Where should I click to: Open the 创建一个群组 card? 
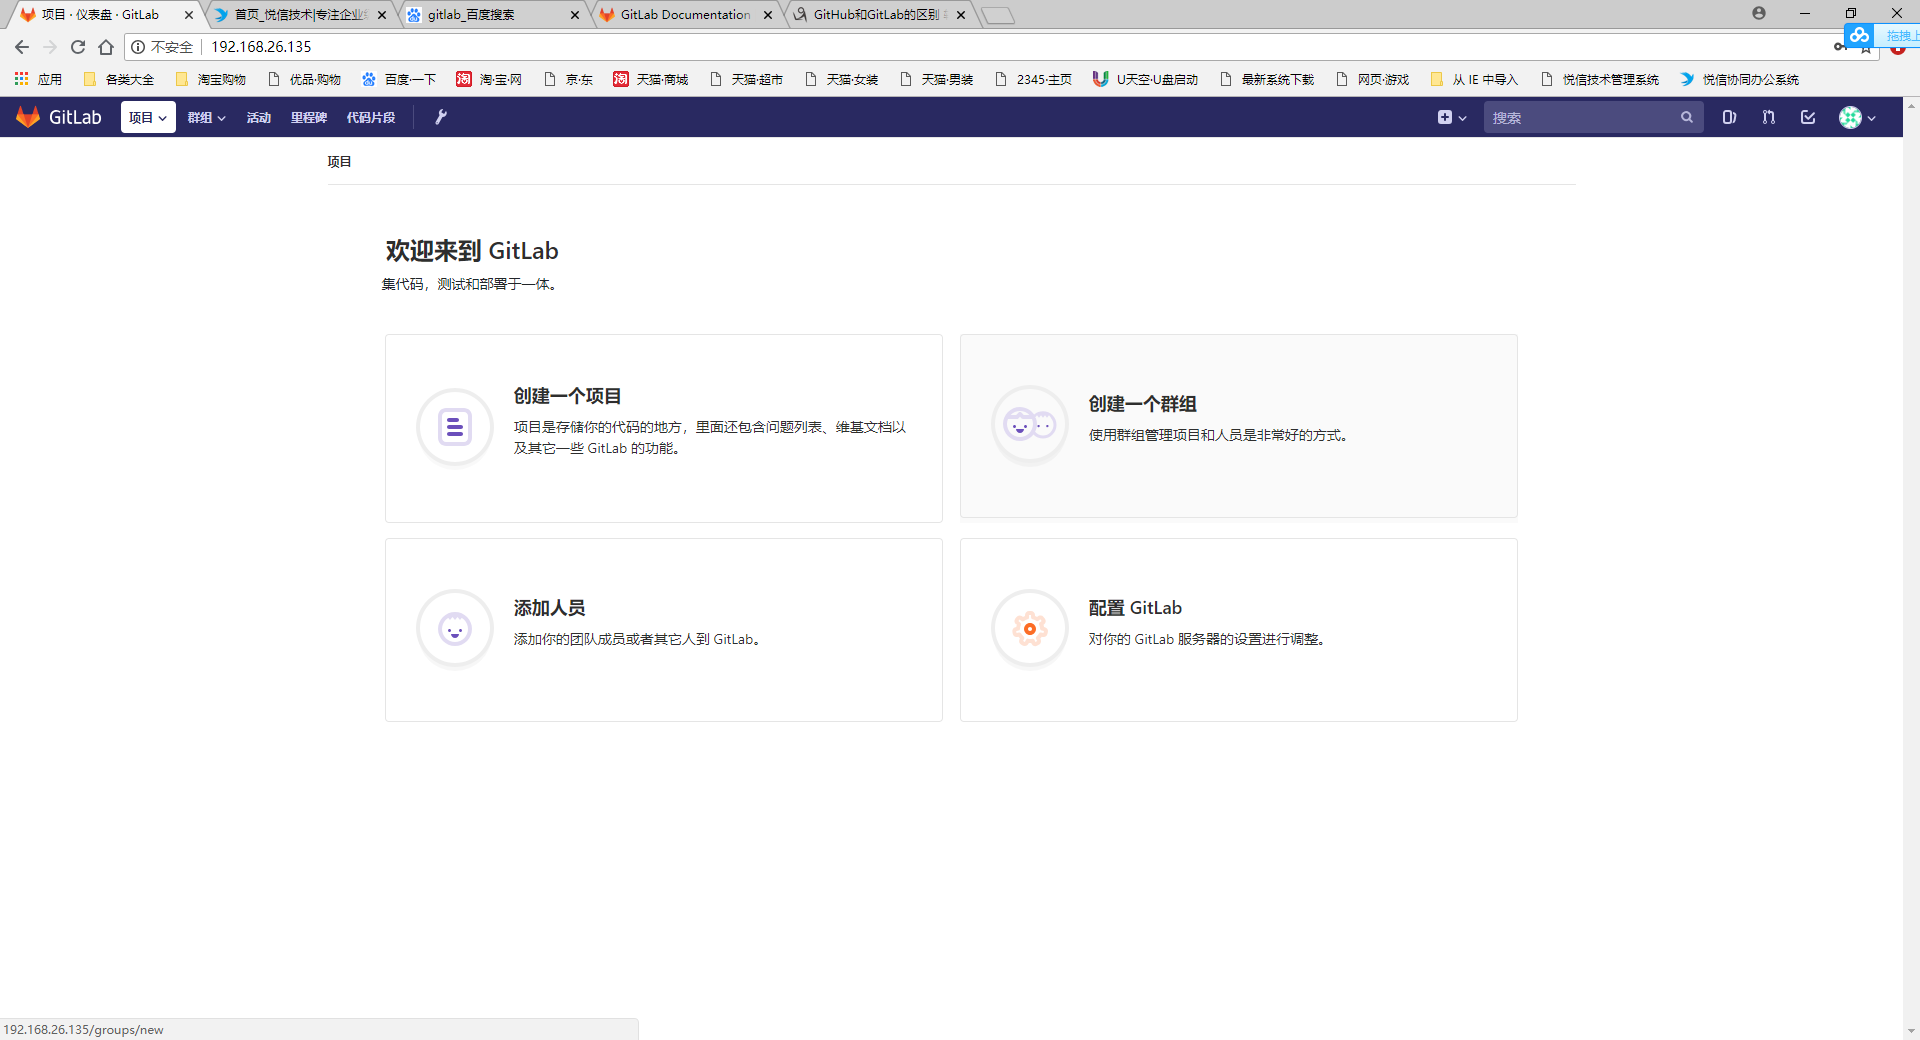coord(1239,426)
